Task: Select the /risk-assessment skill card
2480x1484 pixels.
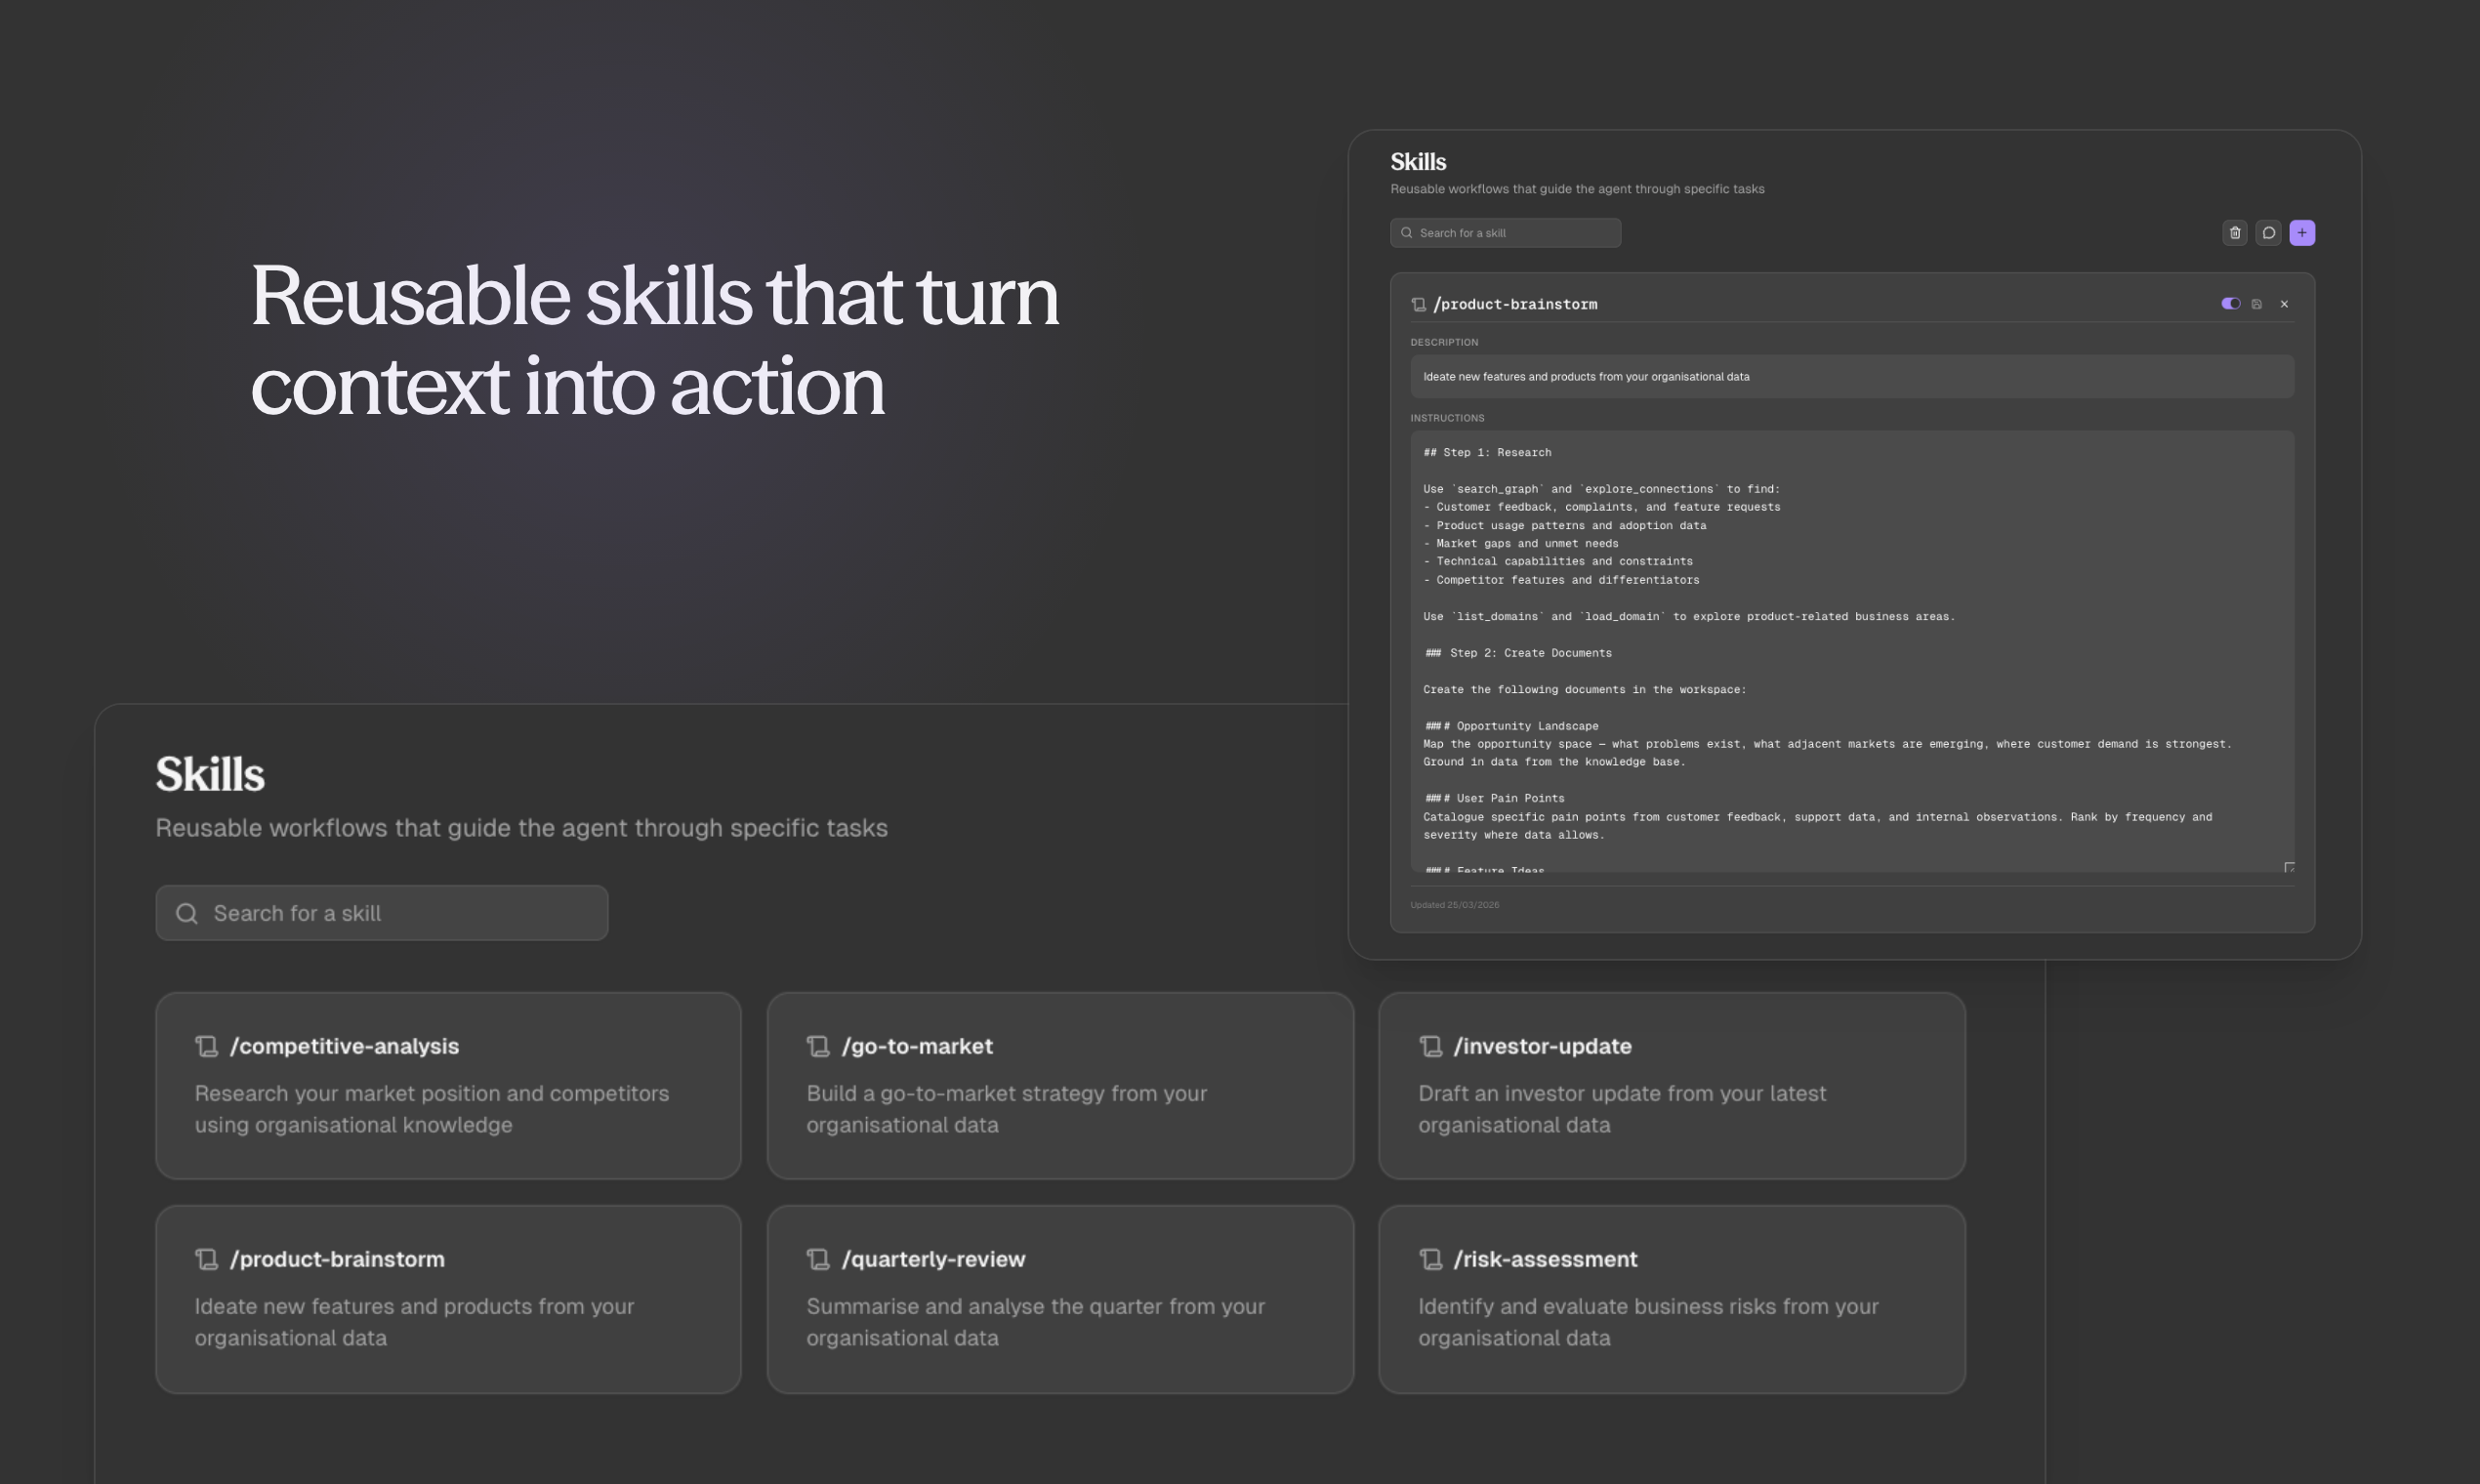Action: point(1671,1298)
